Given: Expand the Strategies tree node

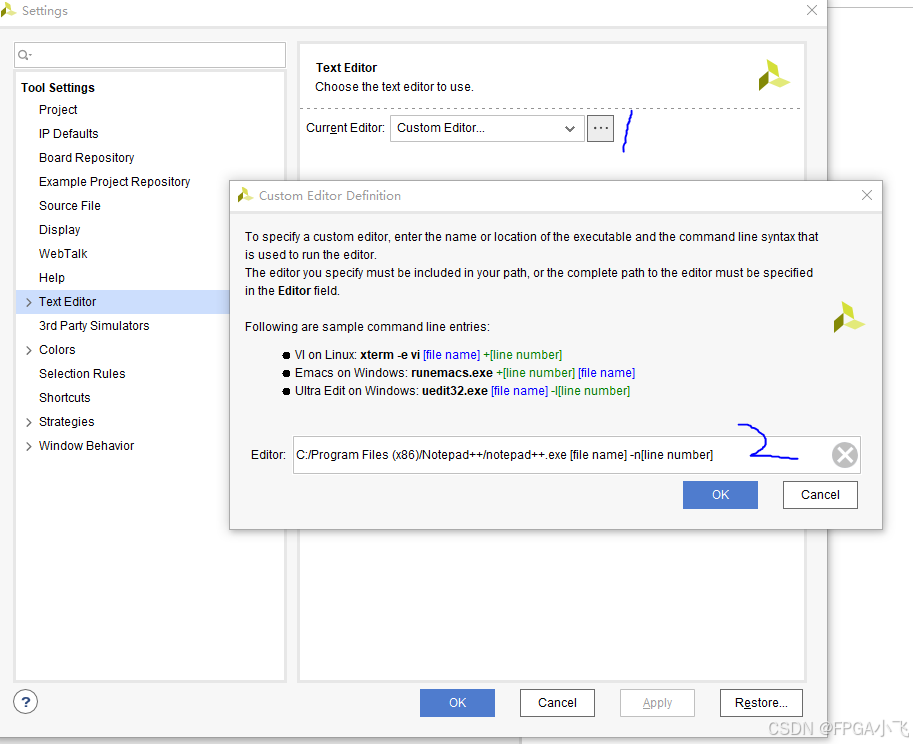Looking at the screenshot, I should (29, 423).
